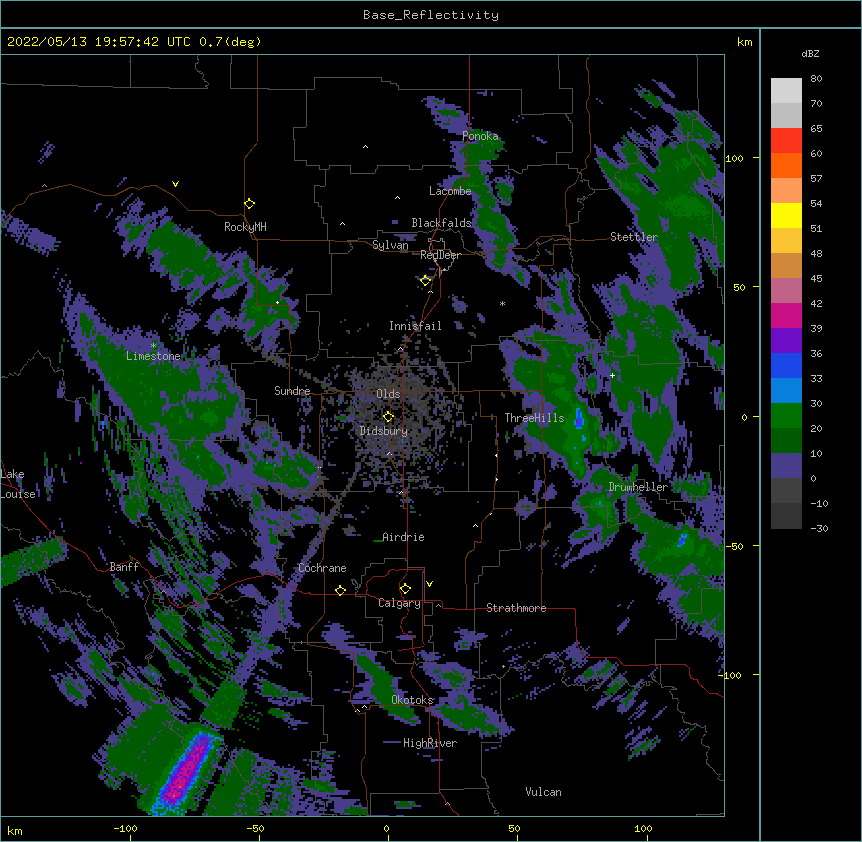Click the Ponoka city label
Viewport: 862px width, 842px height.
pos(480,136)
